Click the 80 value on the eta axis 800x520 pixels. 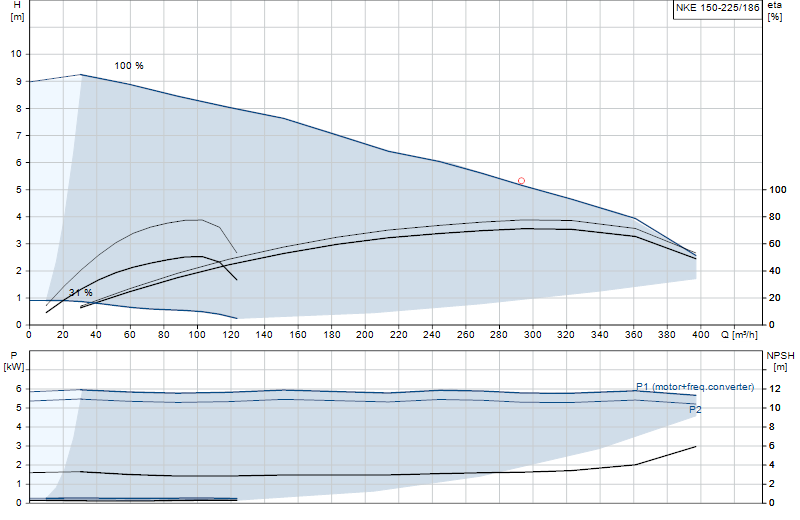pyautogui.click(x=774, y=217)
